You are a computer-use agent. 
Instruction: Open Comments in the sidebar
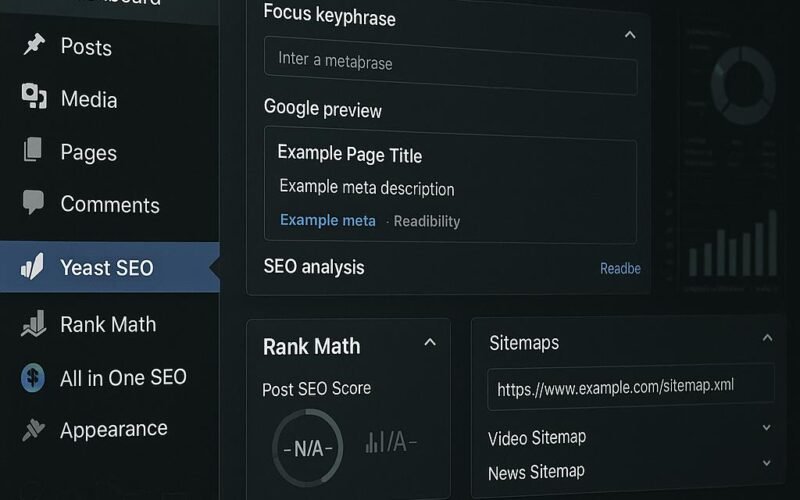tap(110, 204)
